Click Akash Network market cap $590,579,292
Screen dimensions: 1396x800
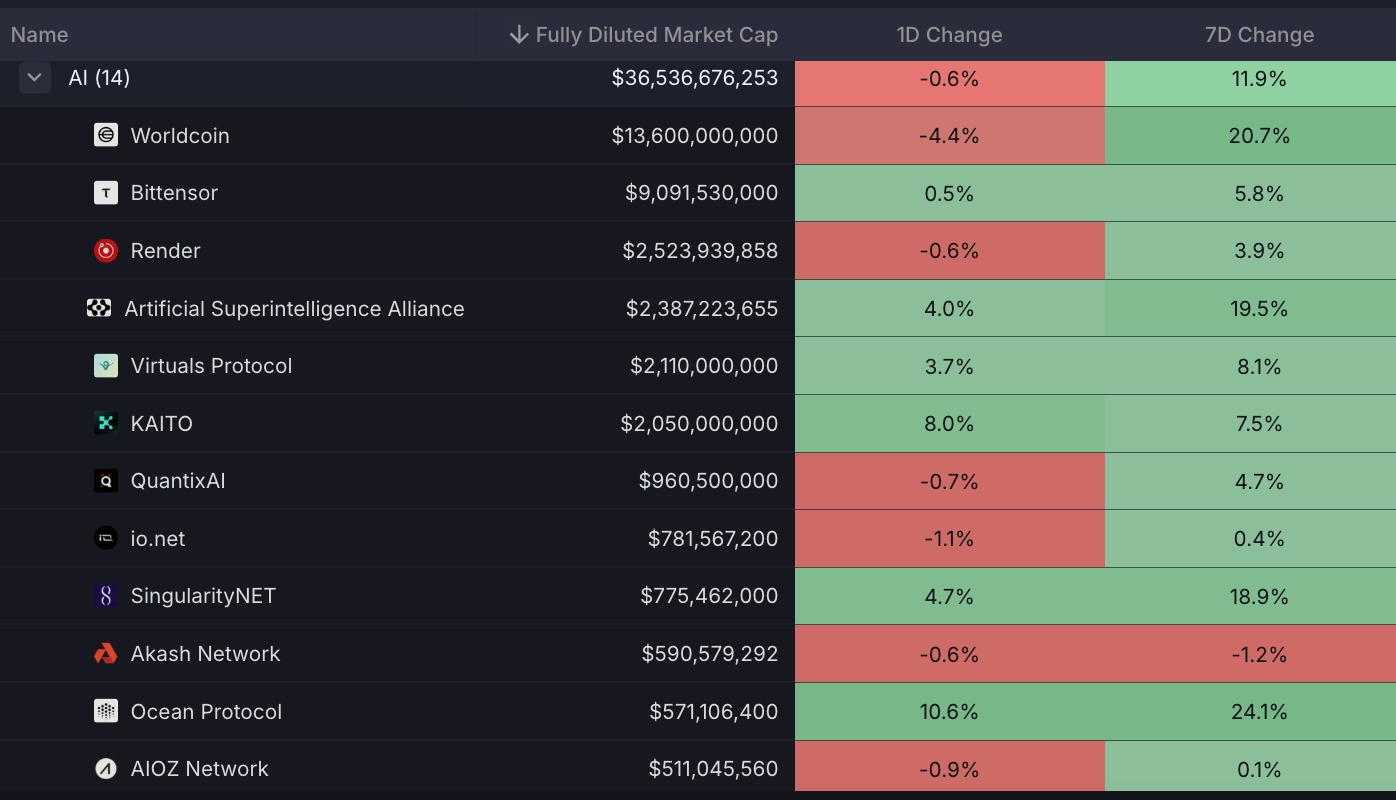710,654
